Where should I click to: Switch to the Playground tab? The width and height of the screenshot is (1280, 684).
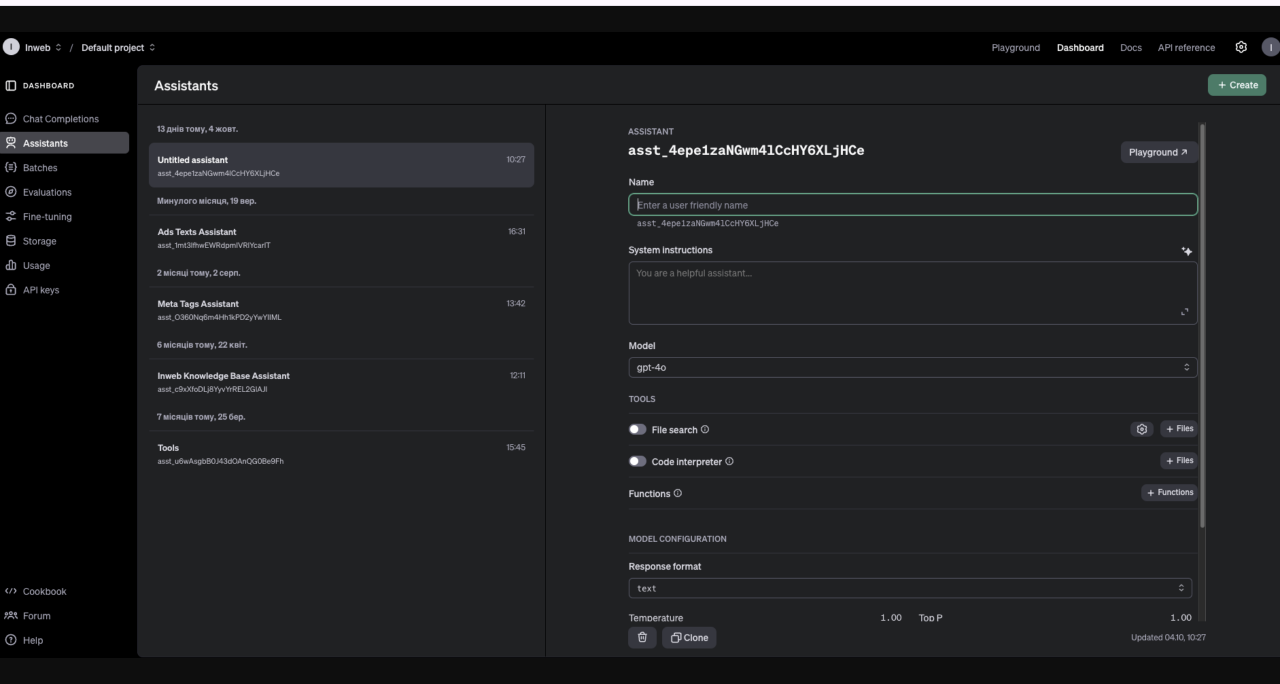click(1015, 48)
